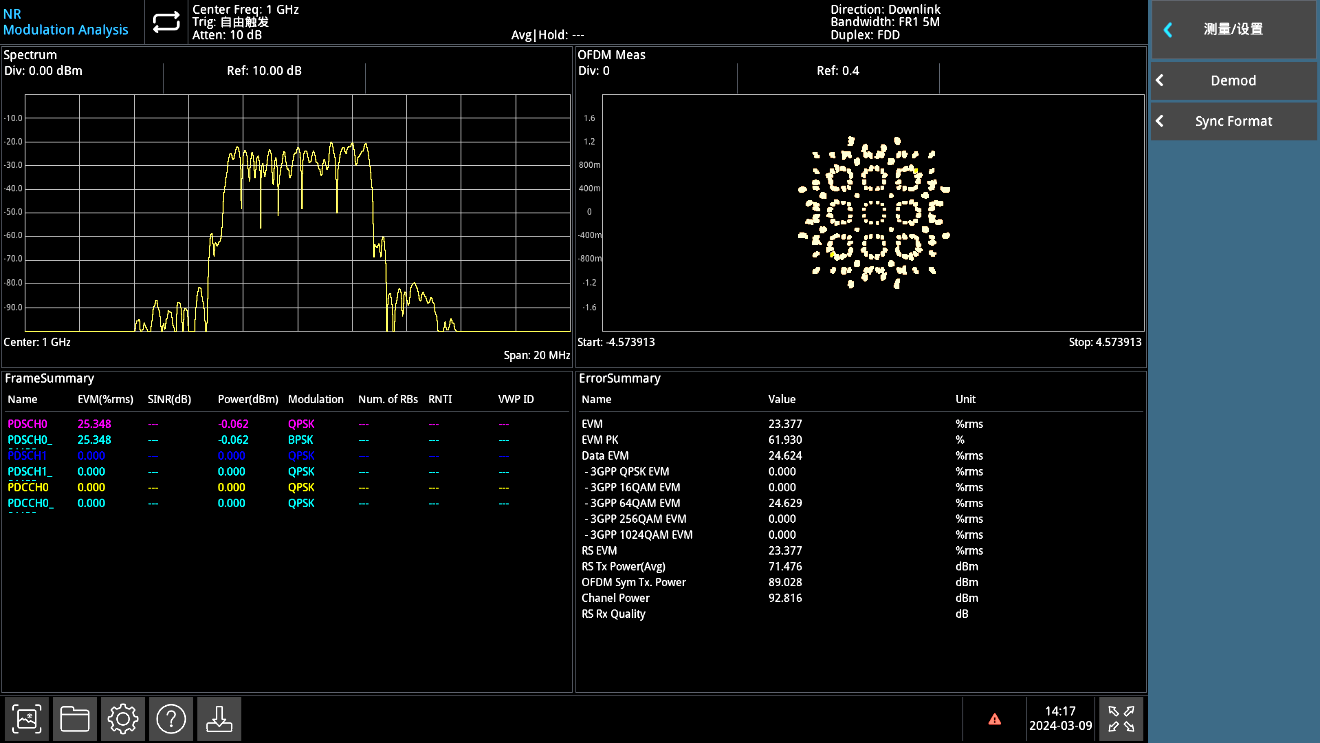Viewport: 1320px width, 743px height.
Task: Click the OFDM Meas Ref: 0.4 field
Action: coord(837,71)
